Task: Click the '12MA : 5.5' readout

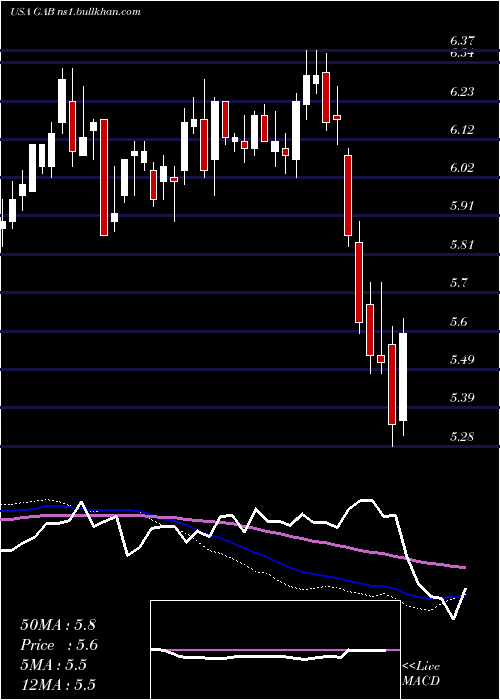Action: pos(58,685)
